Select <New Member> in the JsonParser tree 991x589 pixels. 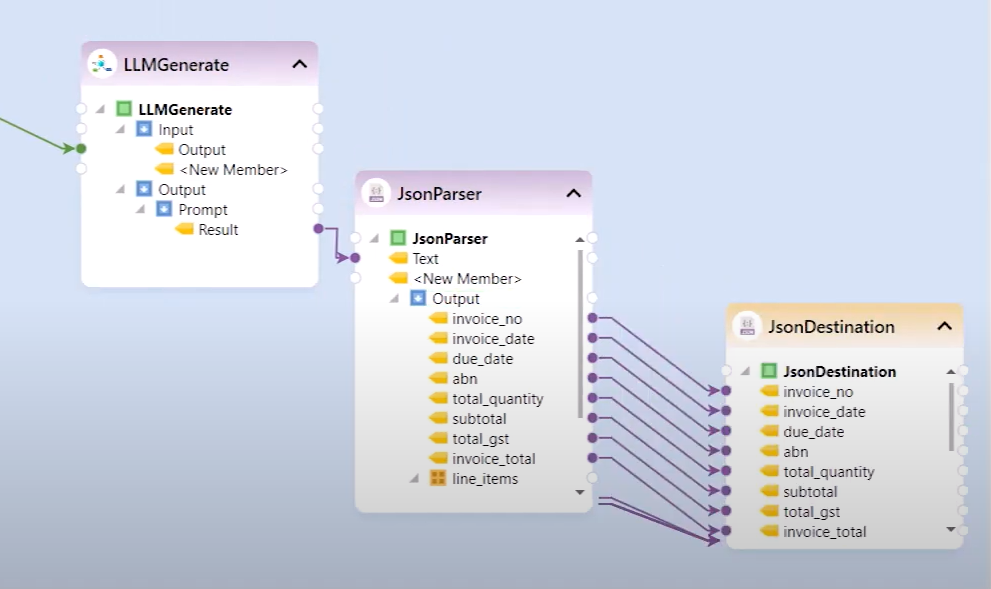pyautogui.click(x=467, y=278)
